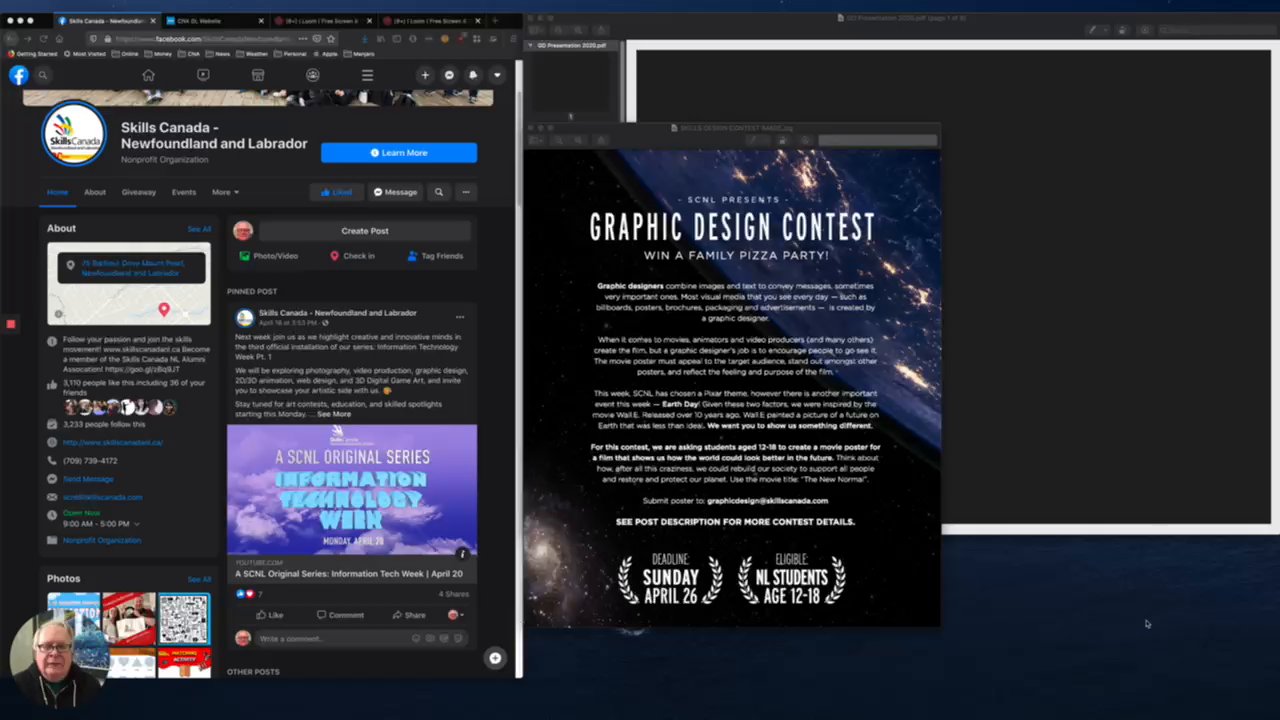Image resolution: width=1280 pixels, height=720 pixels.
Task: Click See All in the About section
Action: click(x=199, y=229)
